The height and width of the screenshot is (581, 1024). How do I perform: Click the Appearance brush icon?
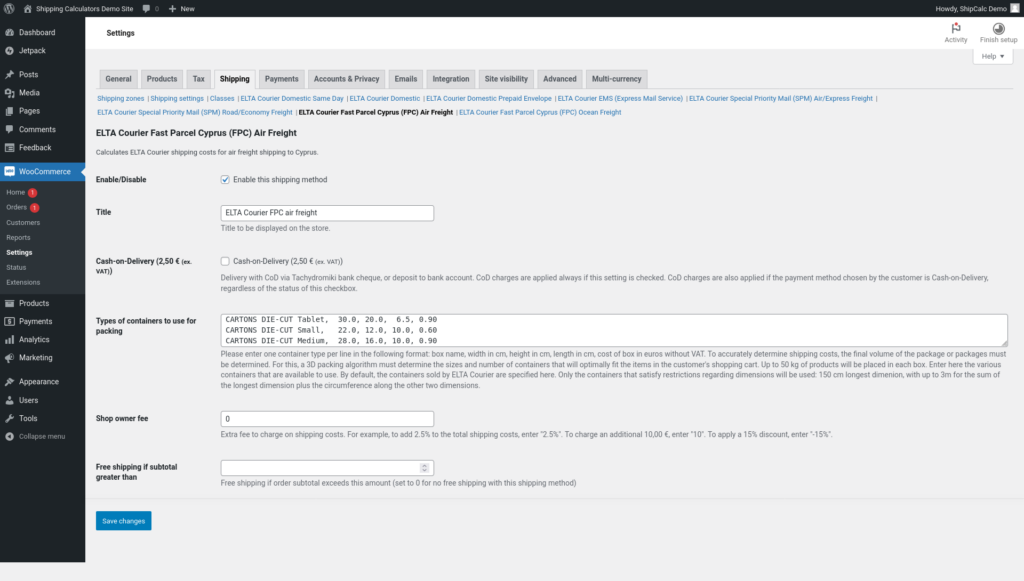click(10, 382)
